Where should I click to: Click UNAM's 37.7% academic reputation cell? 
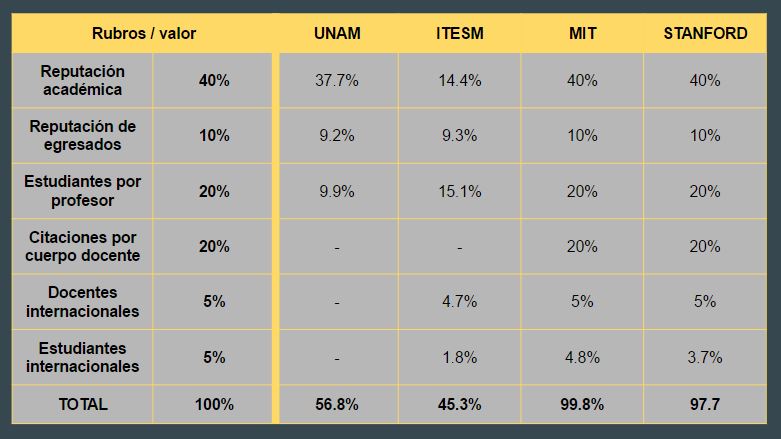pyautogui.click(x=337, y=80)
